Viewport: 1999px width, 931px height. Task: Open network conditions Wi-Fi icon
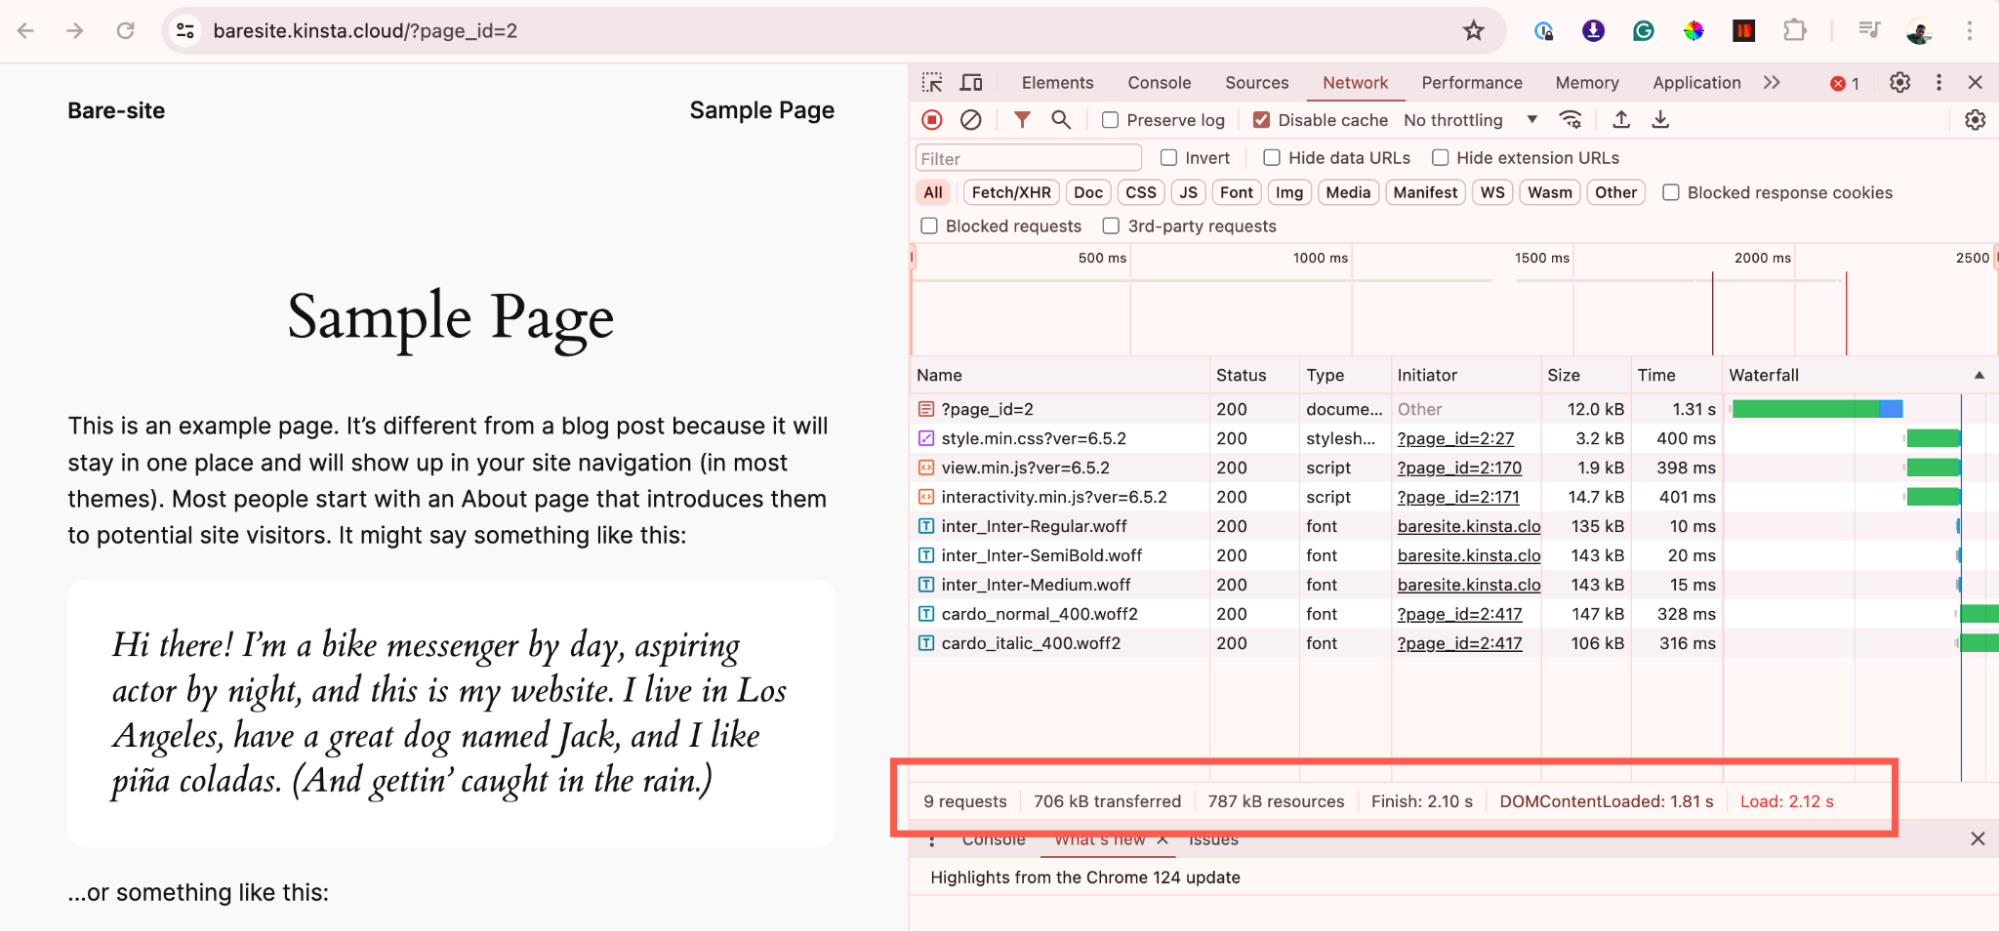click(1571, 120)
